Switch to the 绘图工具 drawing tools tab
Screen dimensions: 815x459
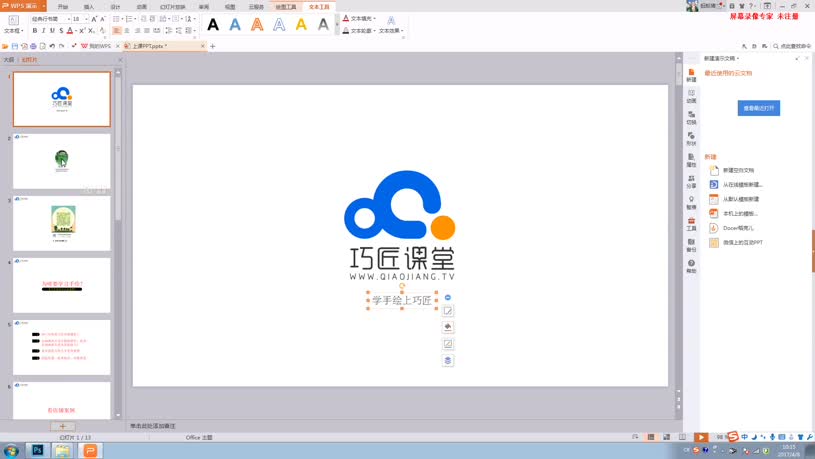(x=286, y=7)
